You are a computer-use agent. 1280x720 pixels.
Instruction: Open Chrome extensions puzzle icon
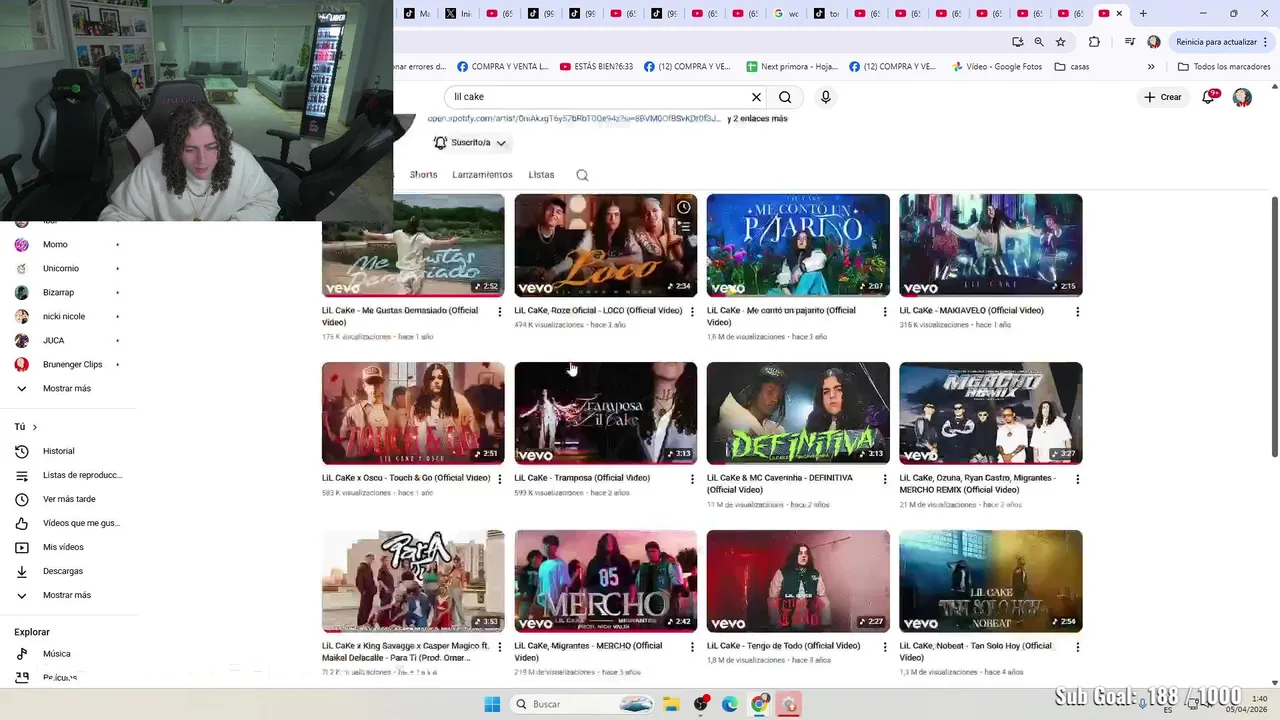(1094, 42)
